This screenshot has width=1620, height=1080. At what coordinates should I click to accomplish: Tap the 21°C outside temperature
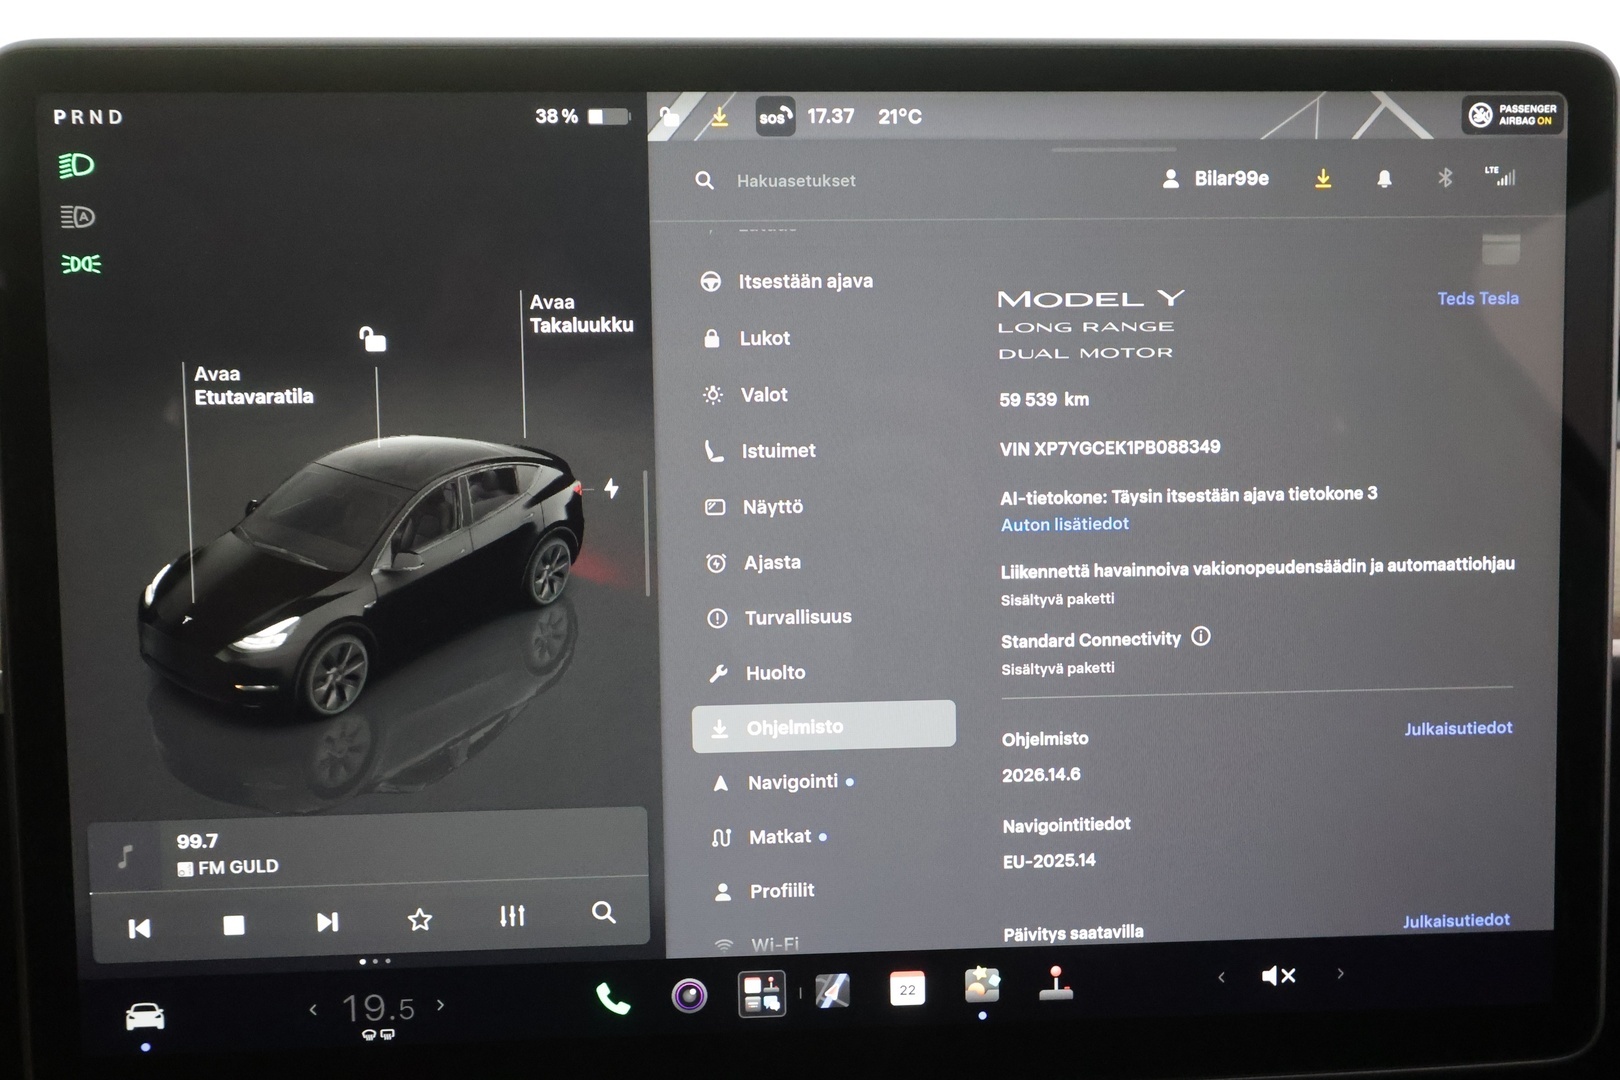(x=899, y=116)
